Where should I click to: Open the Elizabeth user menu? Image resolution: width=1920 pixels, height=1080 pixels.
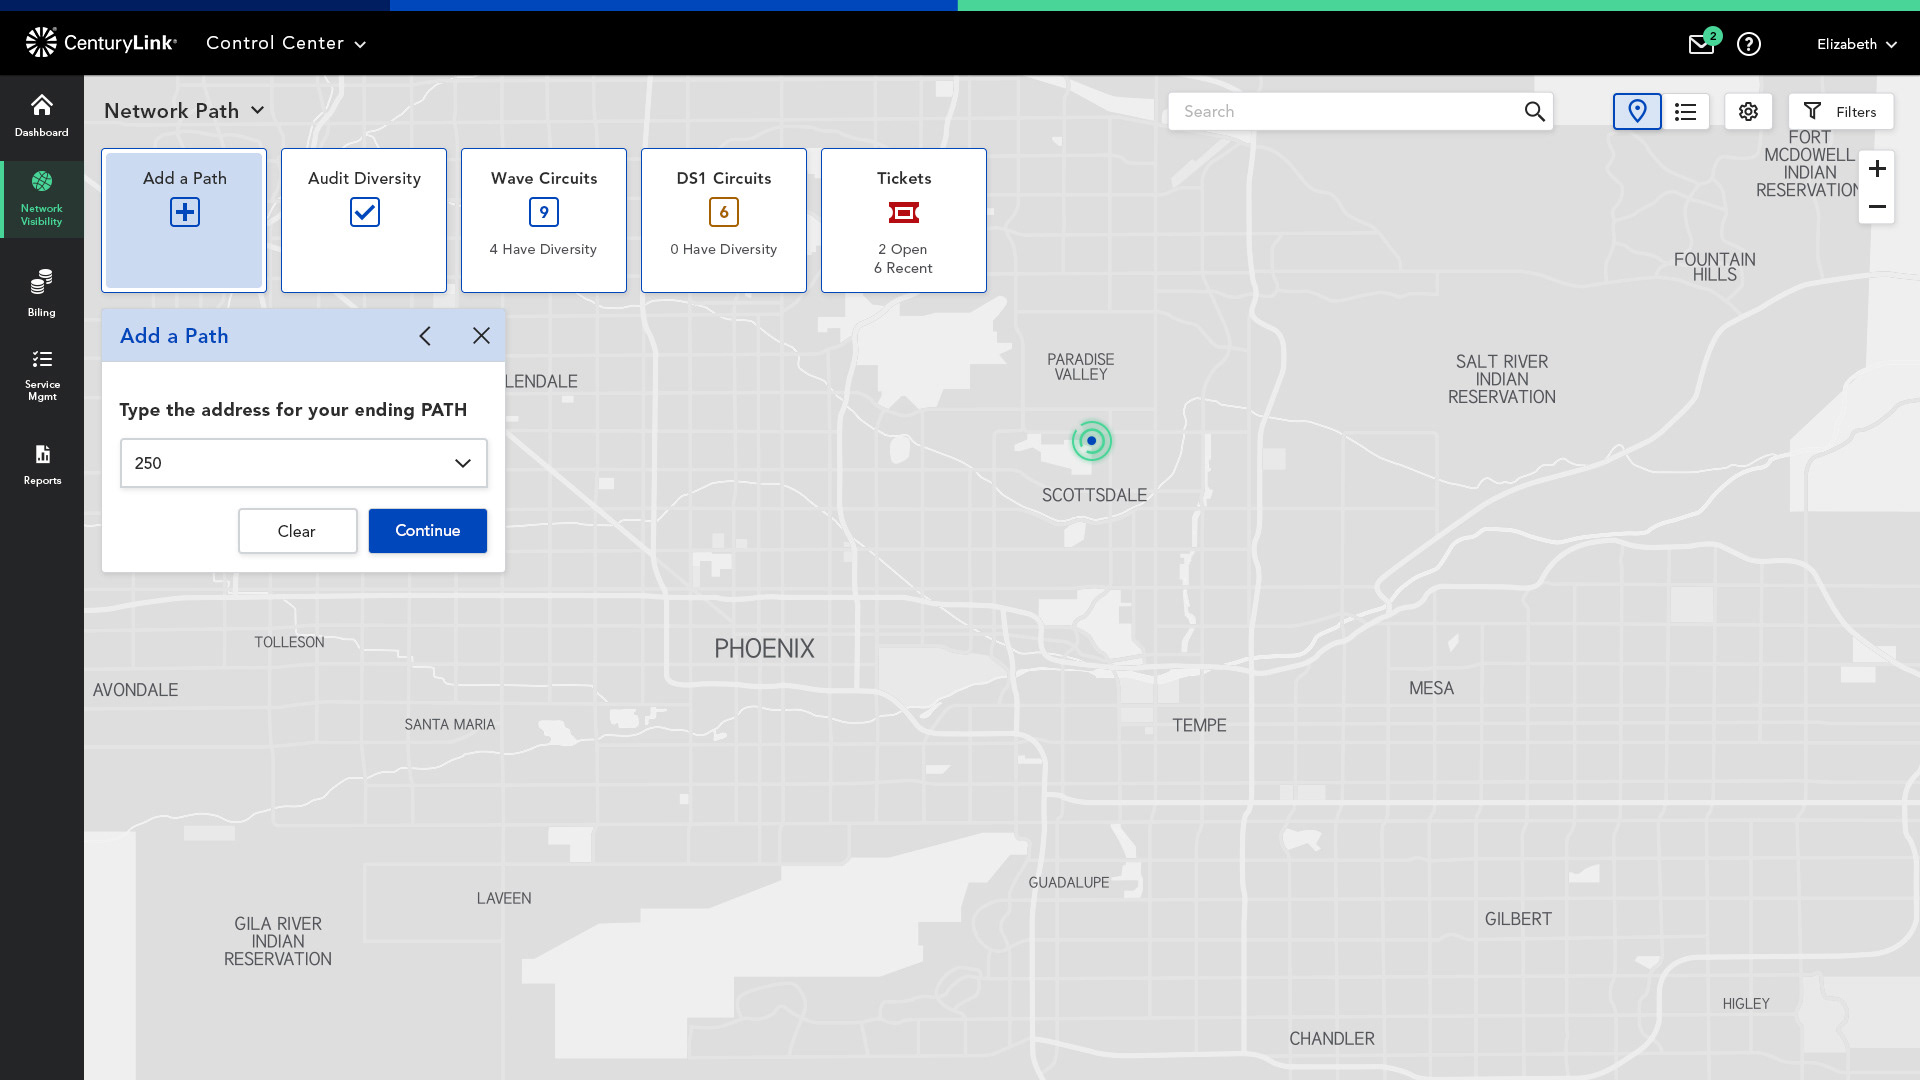tap(1856, 44)
